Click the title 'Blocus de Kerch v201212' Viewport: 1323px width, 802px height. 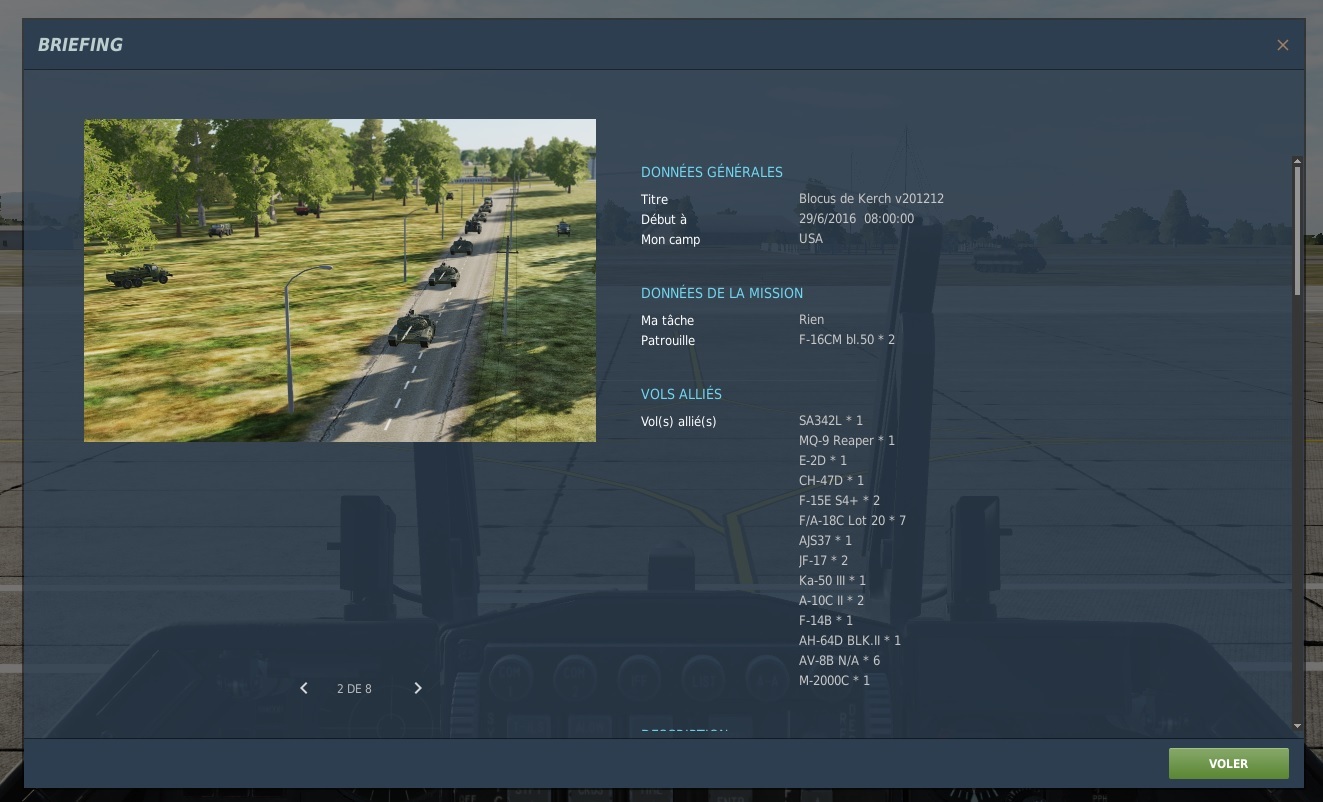tap(871, 199)
